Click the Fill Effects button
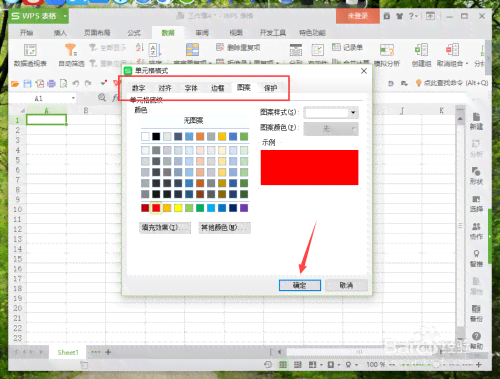Viewport: 500px width, 379px height. click(x=165, y=228)
